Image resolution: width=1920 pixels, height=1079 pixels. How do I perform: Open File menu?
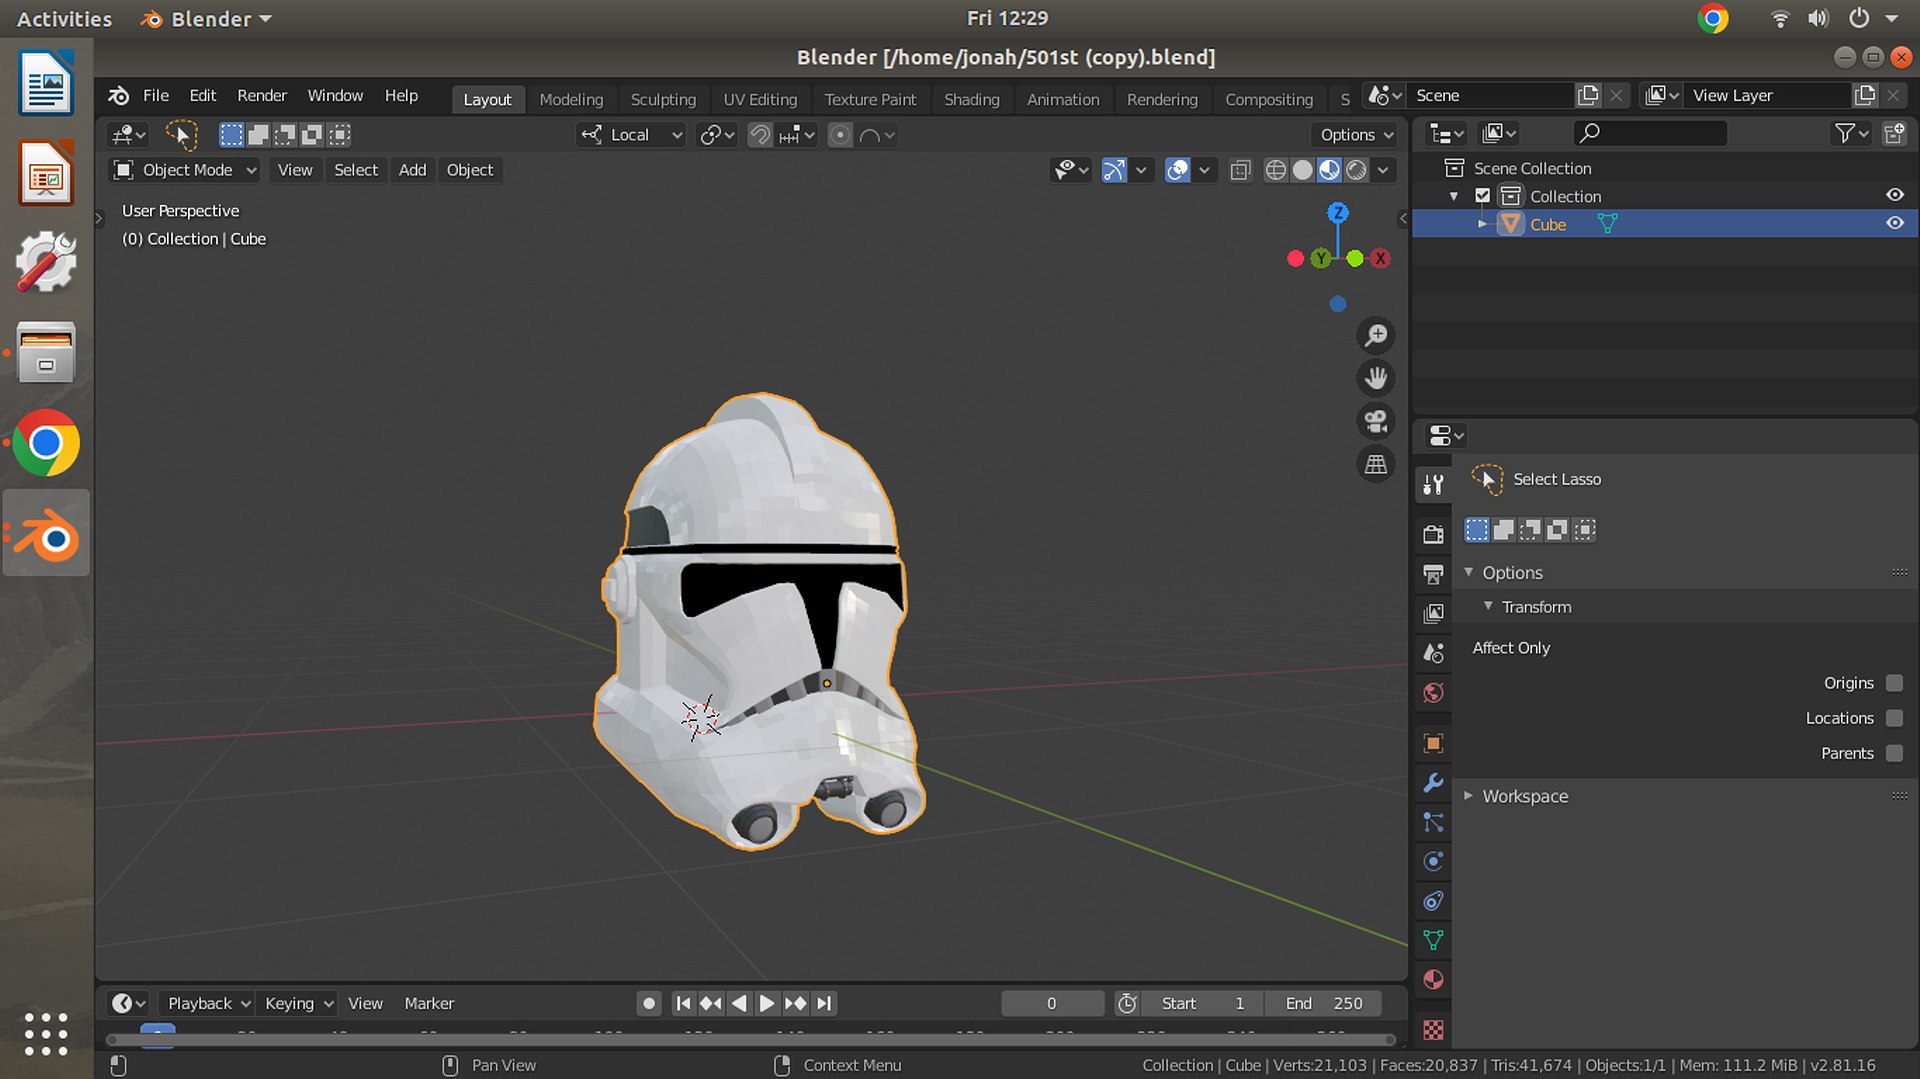(156, 95)
